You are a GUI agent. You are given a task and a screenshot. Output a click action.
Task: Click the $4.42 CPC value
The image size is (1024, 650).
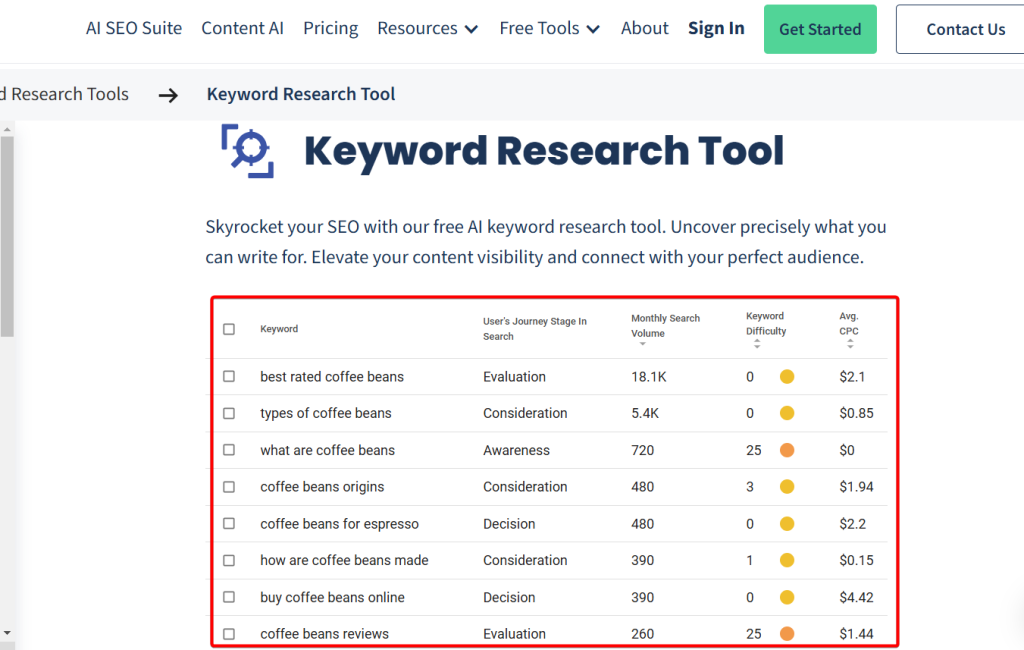(x=856, y=598)
